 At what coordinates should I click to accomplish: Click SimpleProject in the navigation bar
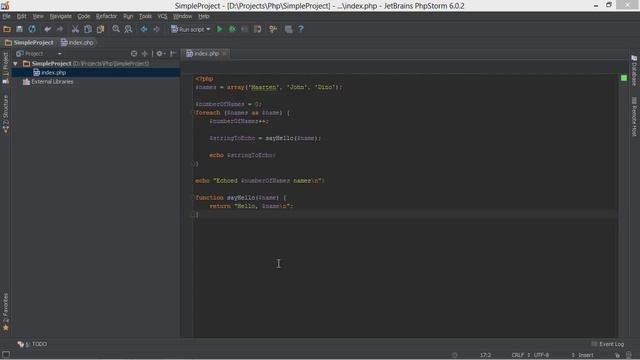(x=29, y=42)
